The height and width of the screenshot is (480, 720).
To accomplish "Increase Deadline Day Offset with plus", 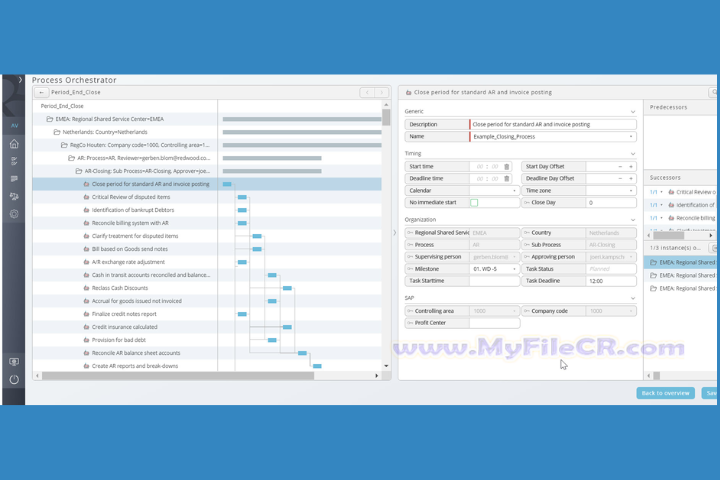I will [x=631, y=179].
